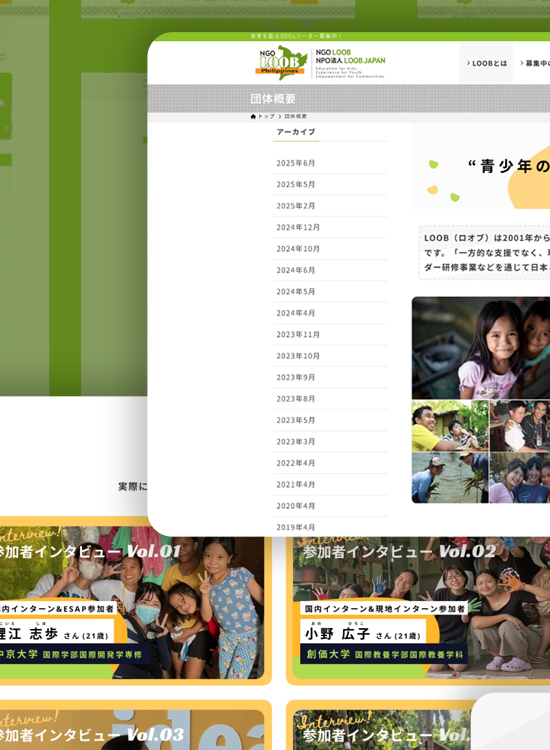Open the 2023年8月 archive entry

pos(296,398)
